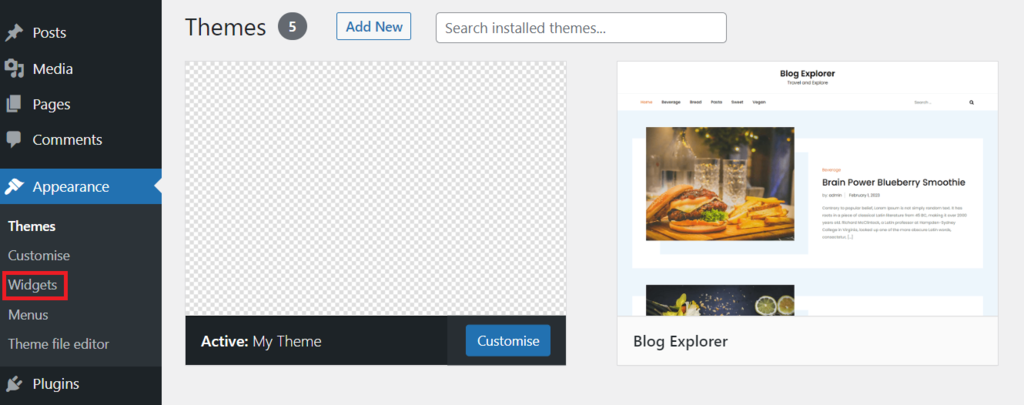Click the blue Customise button
Viewport: 1024px width, 405px height.
coord(508,341)
